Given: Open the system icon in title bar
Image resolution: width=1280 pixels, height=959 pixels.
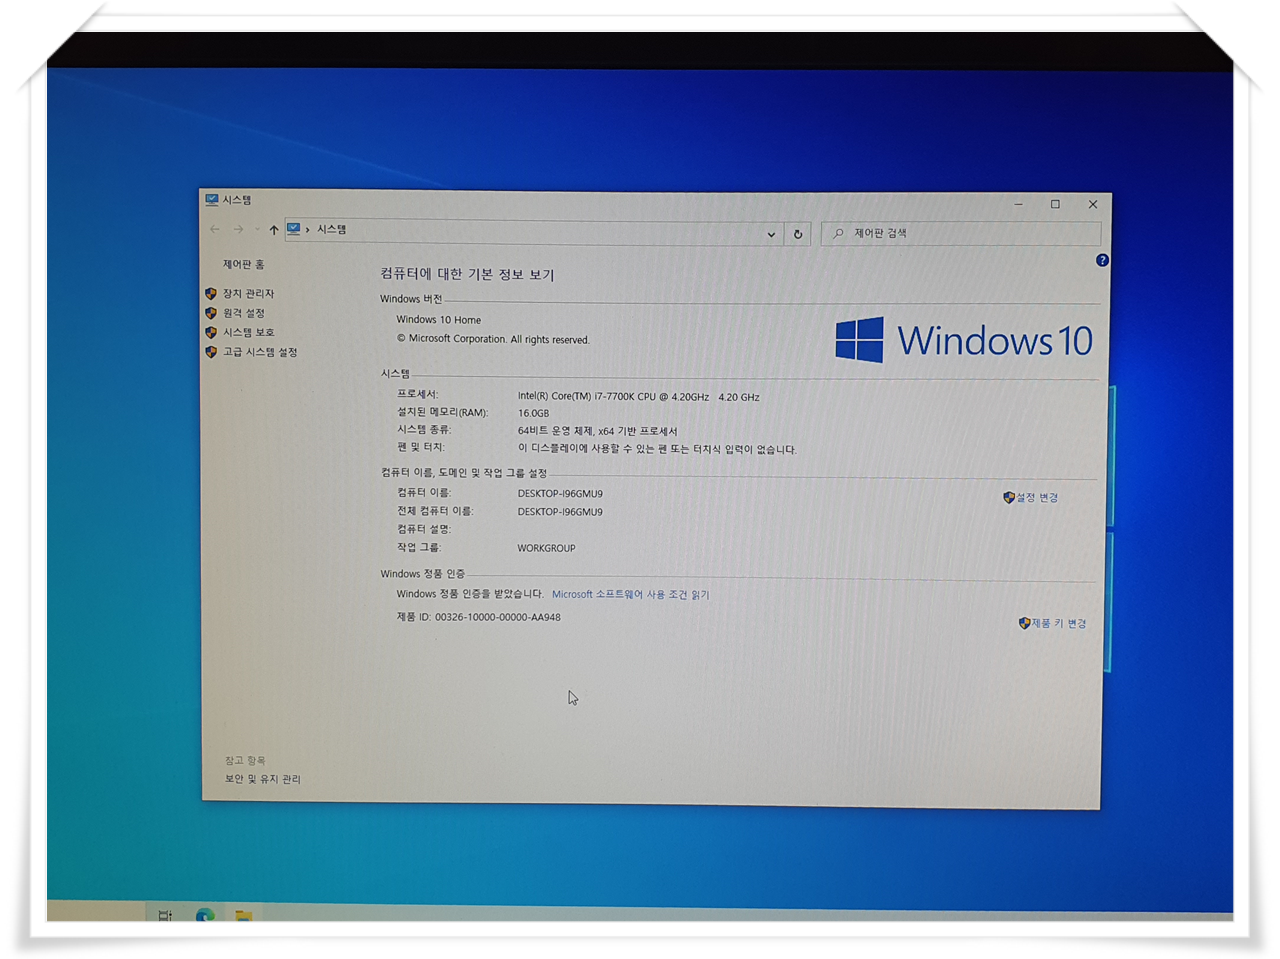Looking at the screenshot, I should (212, 200).
